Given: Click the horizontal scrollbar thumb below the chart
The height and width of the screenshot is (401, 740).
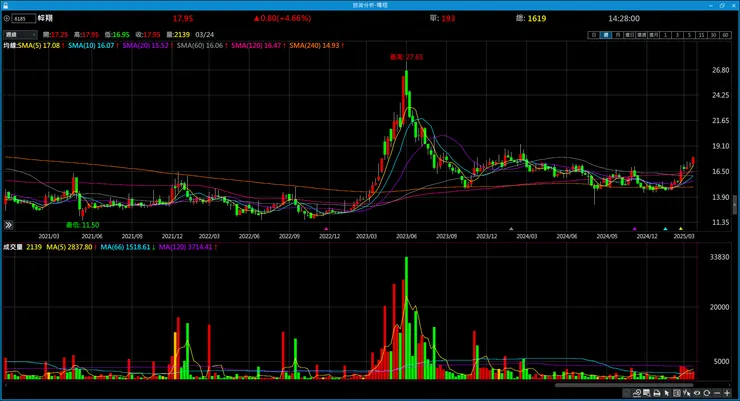Looking at the screenshot, I should click(624, 385).
